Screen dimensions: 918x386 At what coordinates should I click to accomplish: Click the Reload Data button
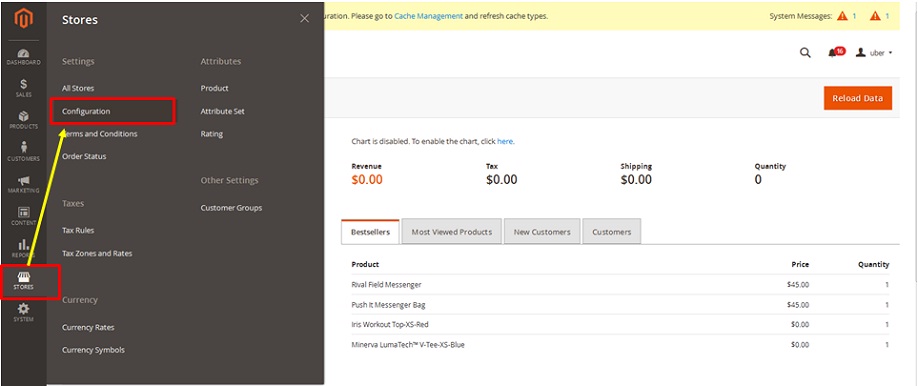coord(858,98)
